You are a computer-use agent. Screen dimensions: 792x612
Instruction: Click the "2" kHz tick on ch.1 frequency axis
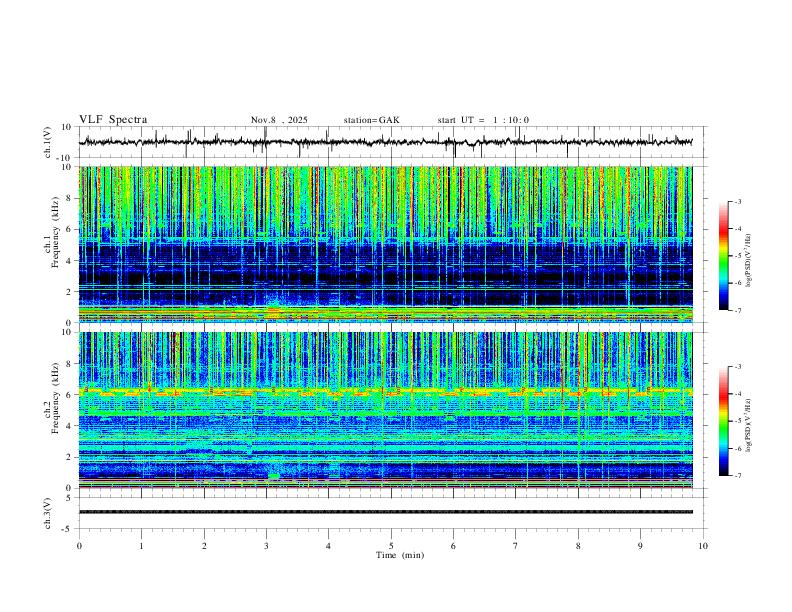[69, 292]
